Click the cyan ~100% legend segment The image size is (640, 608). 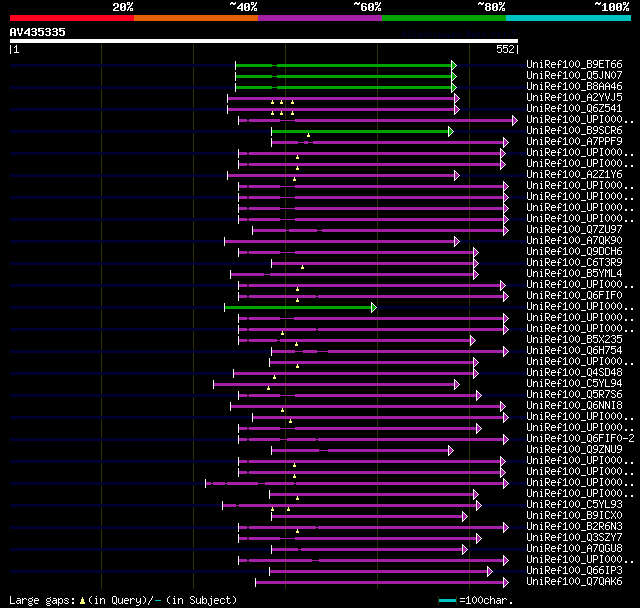click(x=569, y=18)
